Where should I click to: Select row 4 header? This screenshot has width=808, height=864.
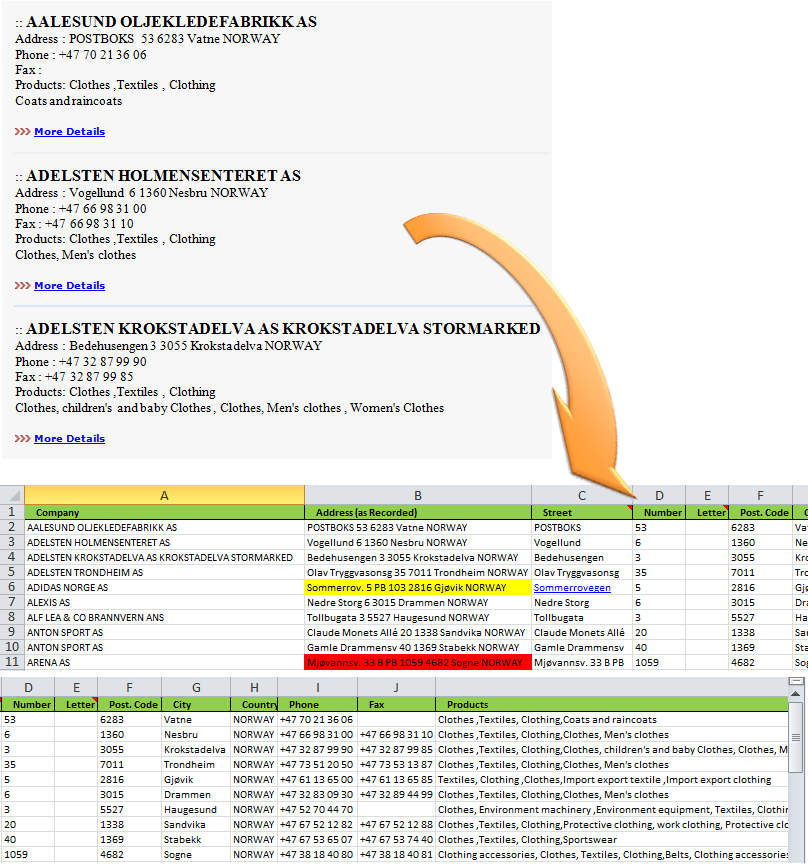[12, 557]
